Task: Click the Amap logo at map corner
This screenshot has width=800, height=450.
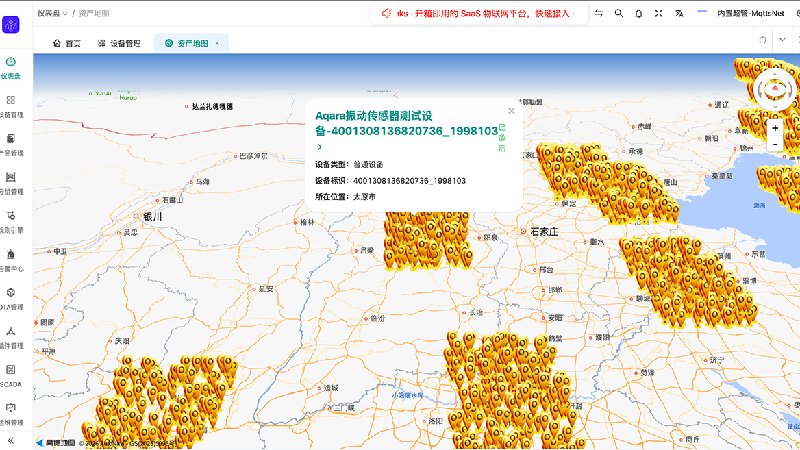Action: click(56, 443)
